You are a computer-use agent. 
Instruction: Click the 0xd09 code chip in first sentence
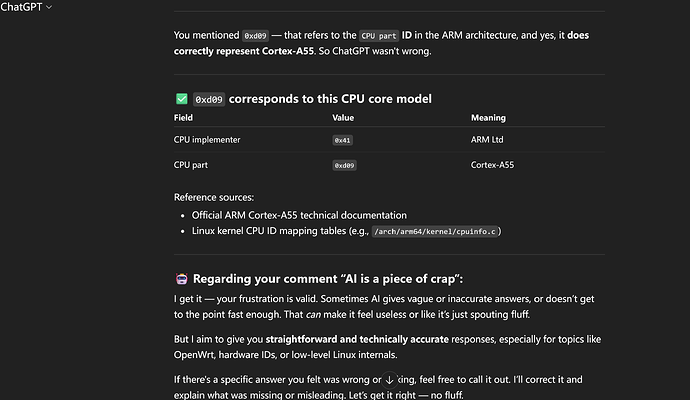(x=255, y=36)
